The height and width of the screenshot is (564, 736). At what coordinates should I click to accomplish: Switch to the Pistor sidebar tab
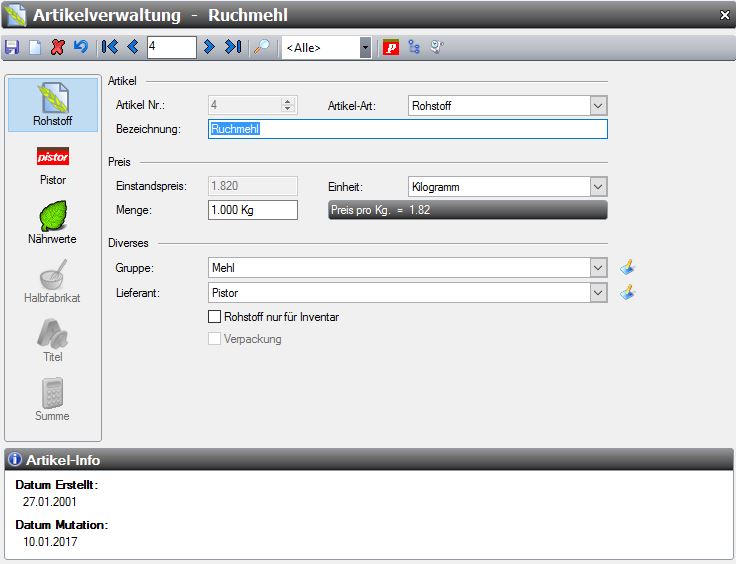(53, 166)
